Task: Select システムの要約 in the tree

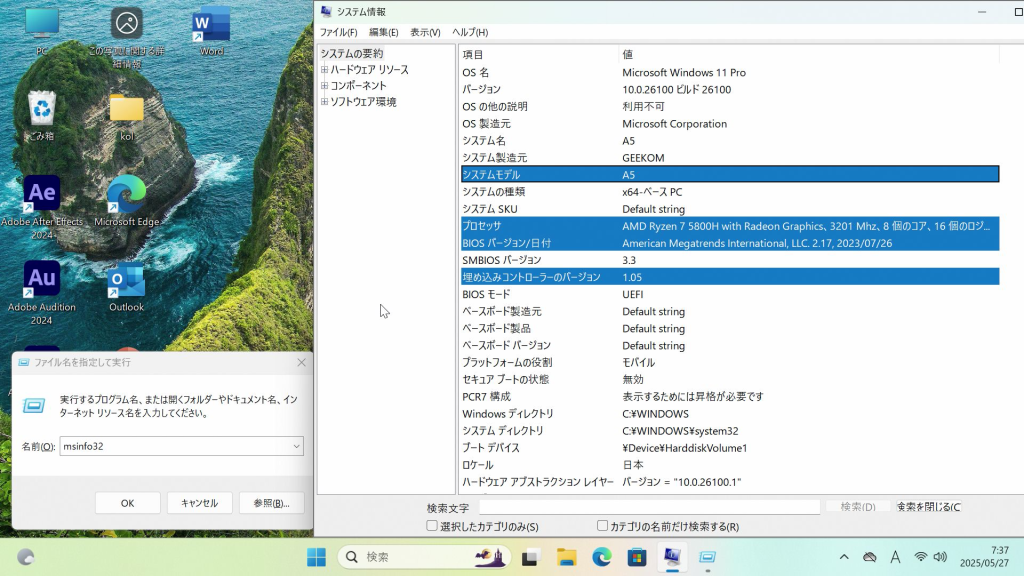Action: tap(351, 54)
